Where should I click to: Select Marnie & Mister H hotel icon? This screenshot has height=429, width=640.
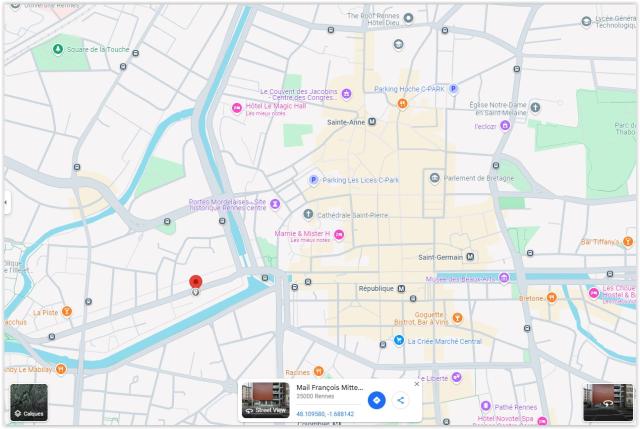339,235
